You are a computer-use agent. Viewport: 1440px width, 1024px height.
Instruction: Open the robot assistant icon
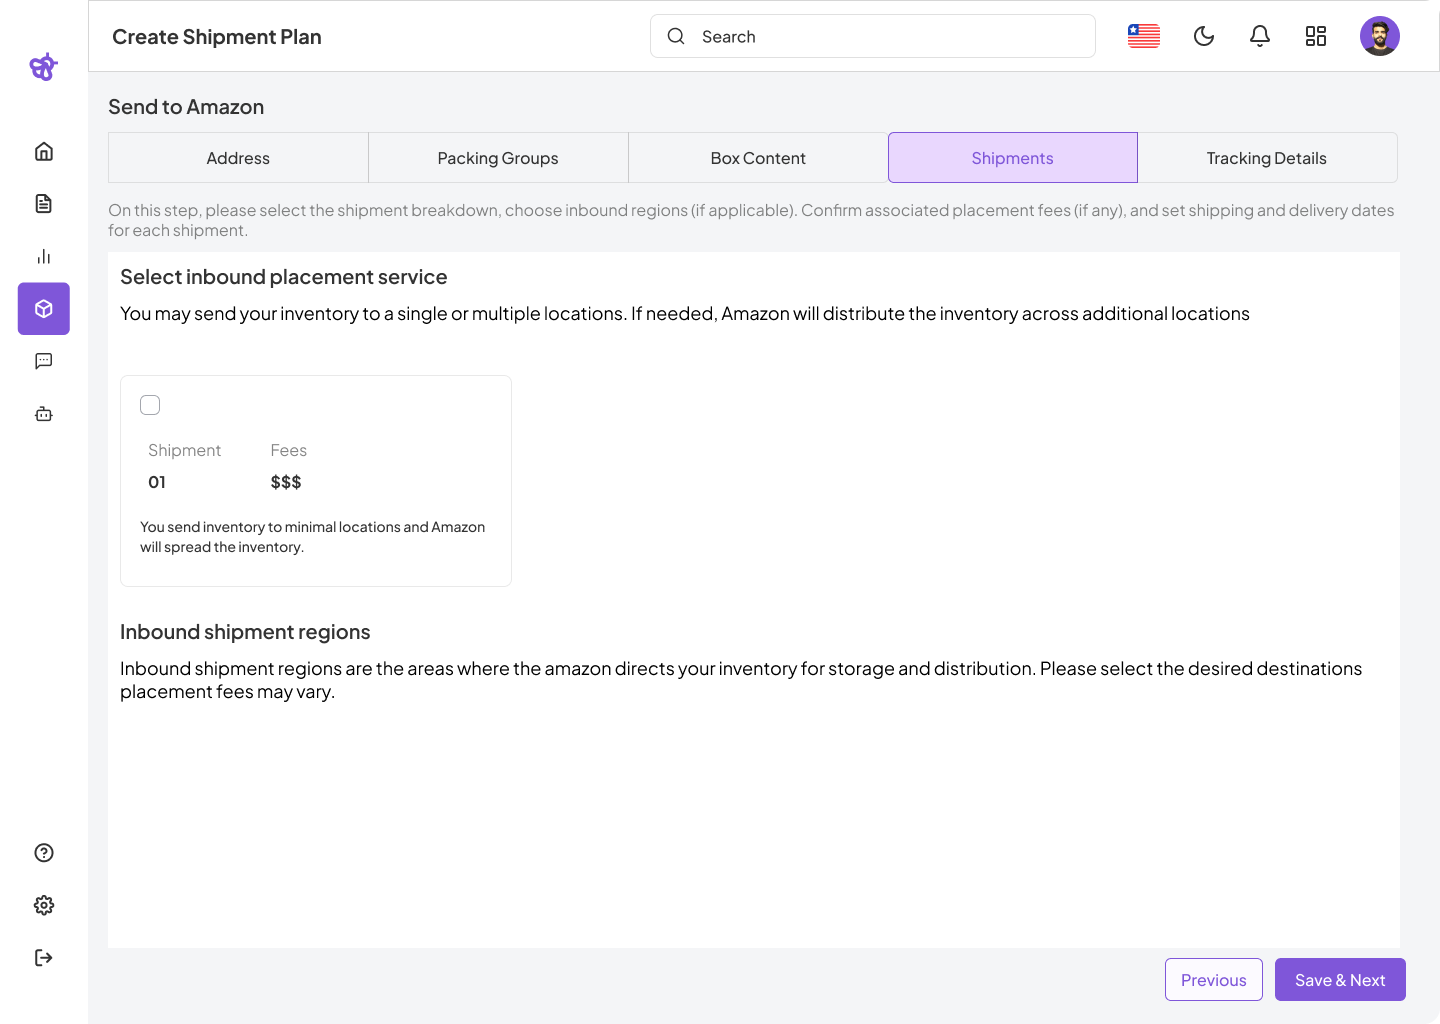pos(44,414)
